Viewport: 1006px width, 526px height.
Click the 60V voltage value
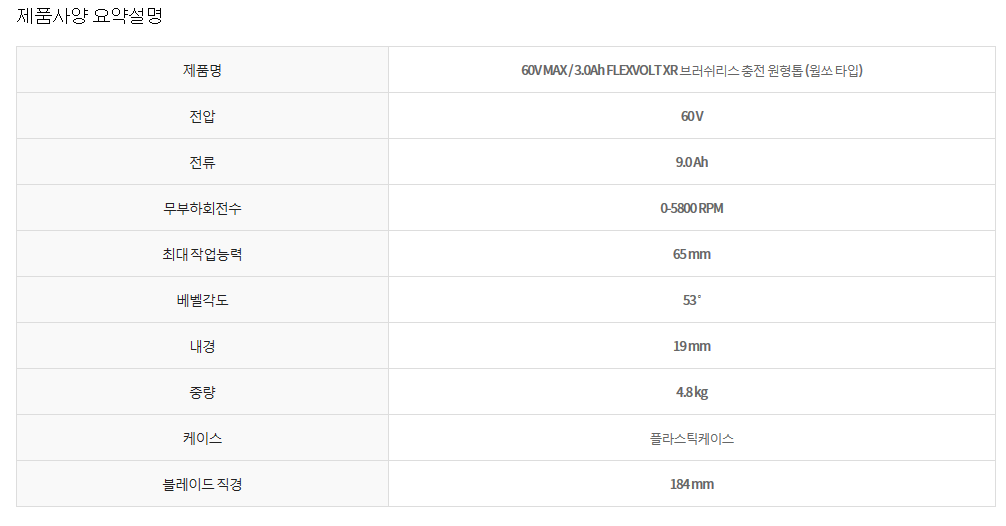tap(691, 116)
